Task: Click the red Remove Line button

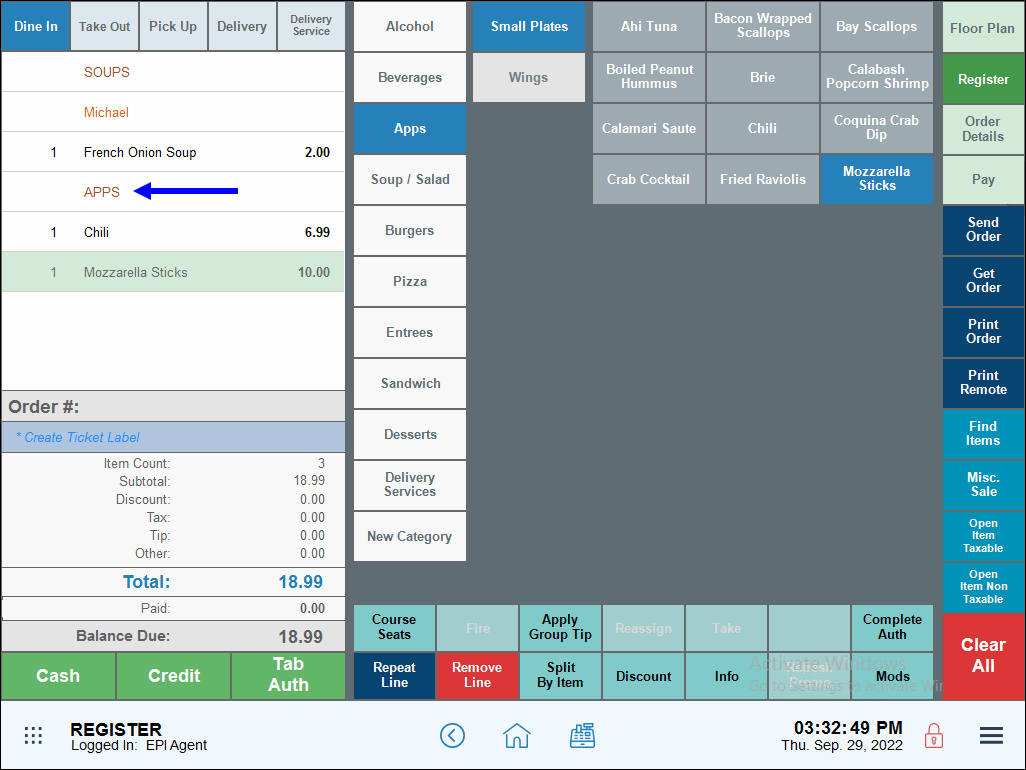Action: [x=477, y=675]
